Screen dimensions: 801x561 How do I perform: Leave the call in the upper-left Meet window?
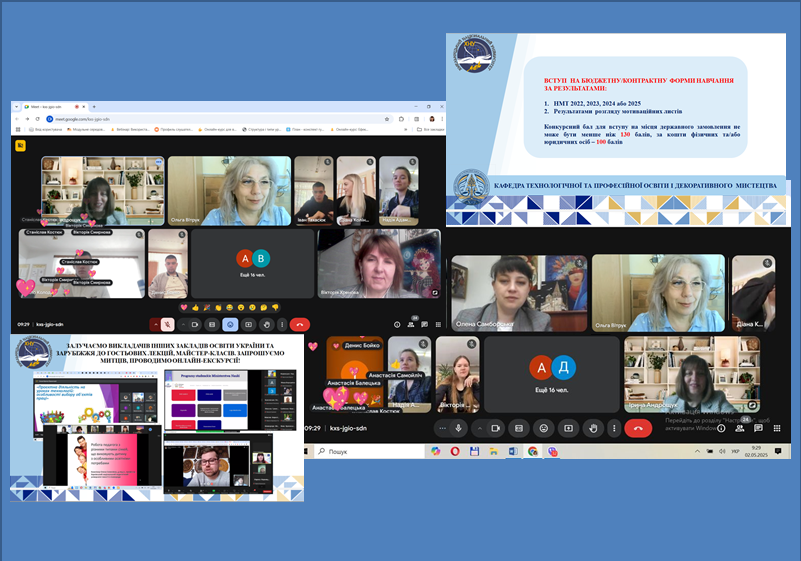coord(300,324)
